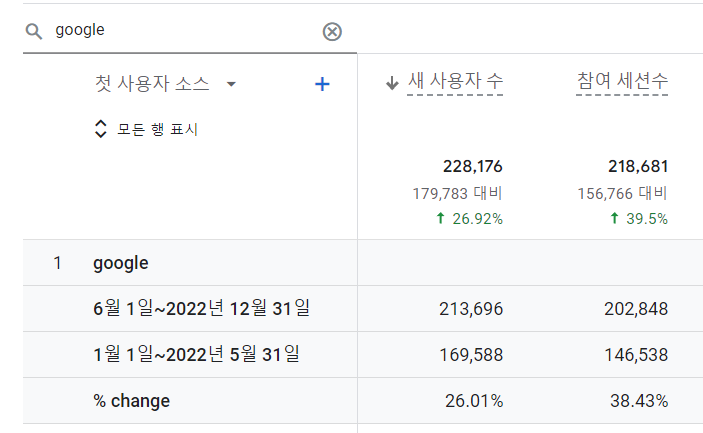
Task: Clear the google search text
Action: (332, 32)
